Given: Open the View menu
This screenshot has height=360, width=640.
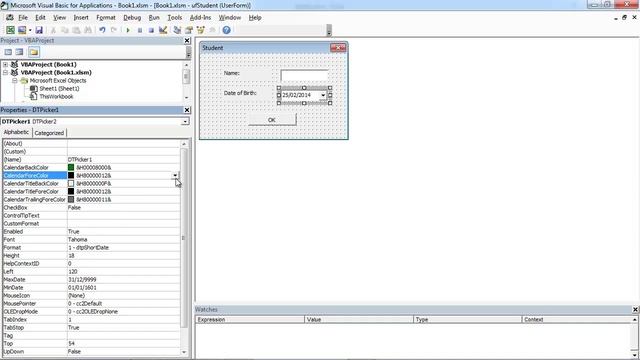Looking at the screenshot, I should pyautogui.click(x=60, y=18).
